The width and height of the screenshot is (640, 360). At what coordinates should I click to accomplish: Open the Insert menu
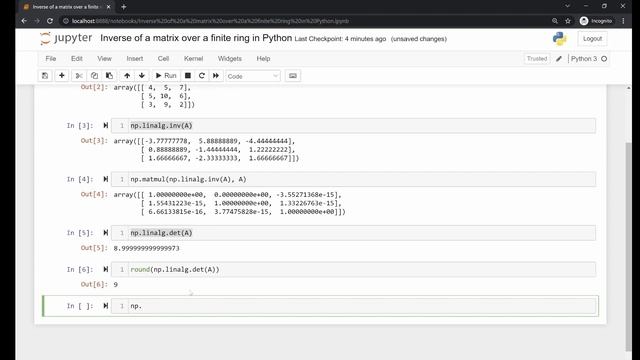click(135, 59)
